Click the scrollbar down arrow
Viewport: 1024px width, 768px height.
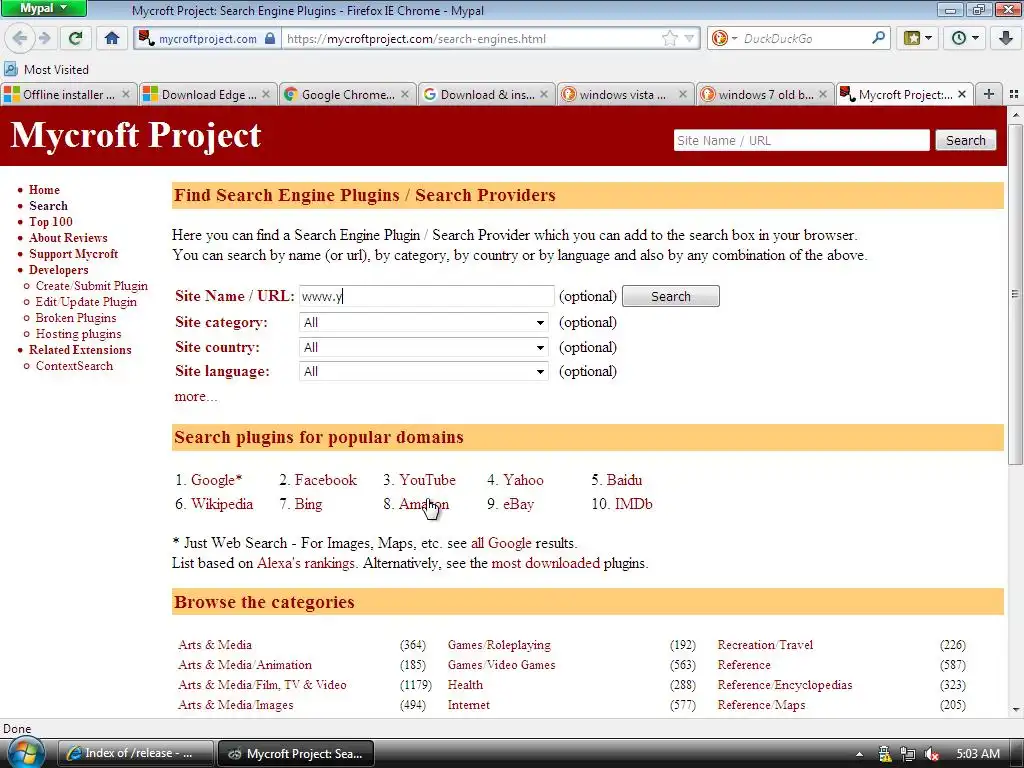pos(1016,709)
